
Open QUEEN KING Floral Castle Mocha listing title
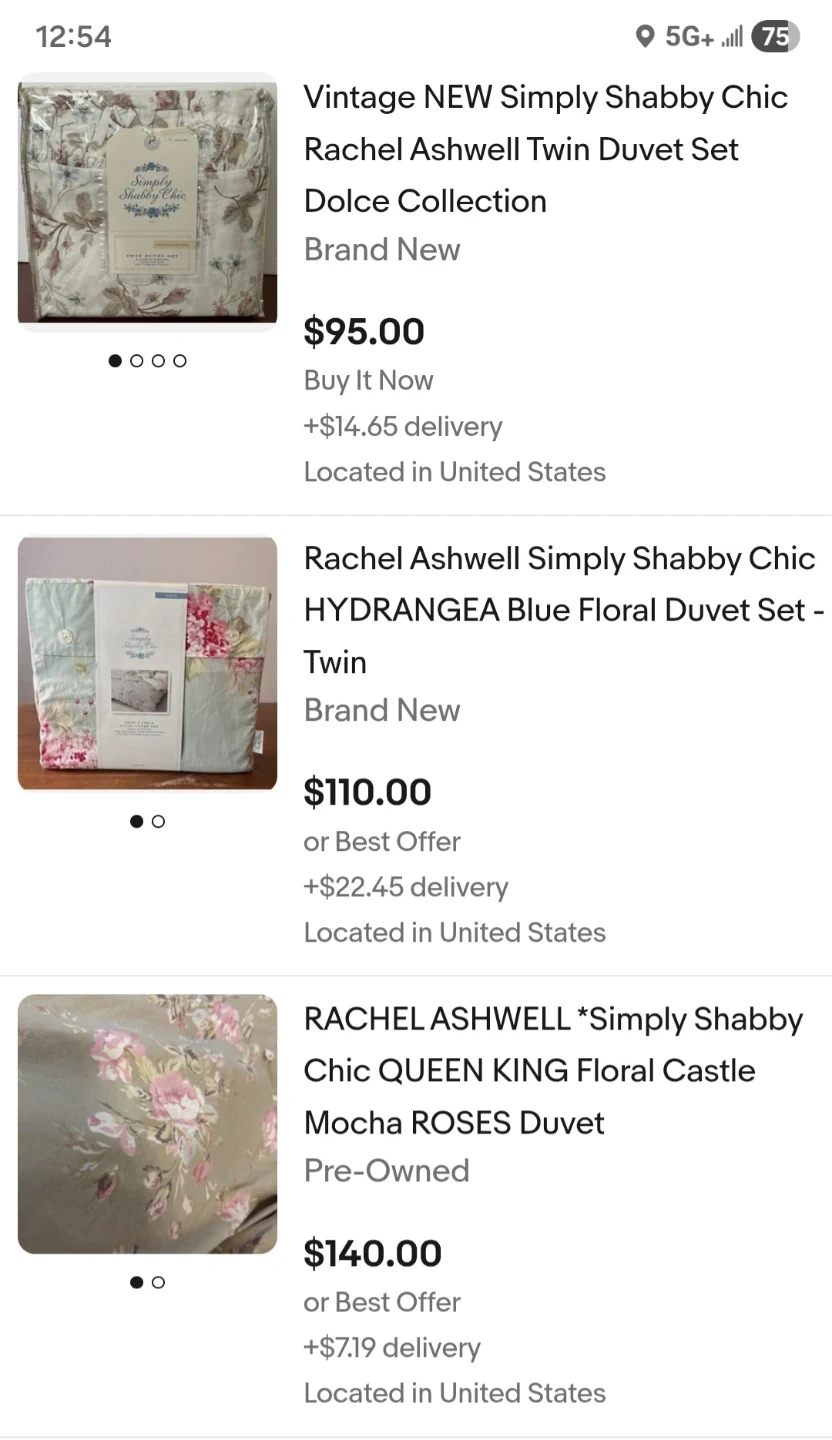click(553, 1071)
